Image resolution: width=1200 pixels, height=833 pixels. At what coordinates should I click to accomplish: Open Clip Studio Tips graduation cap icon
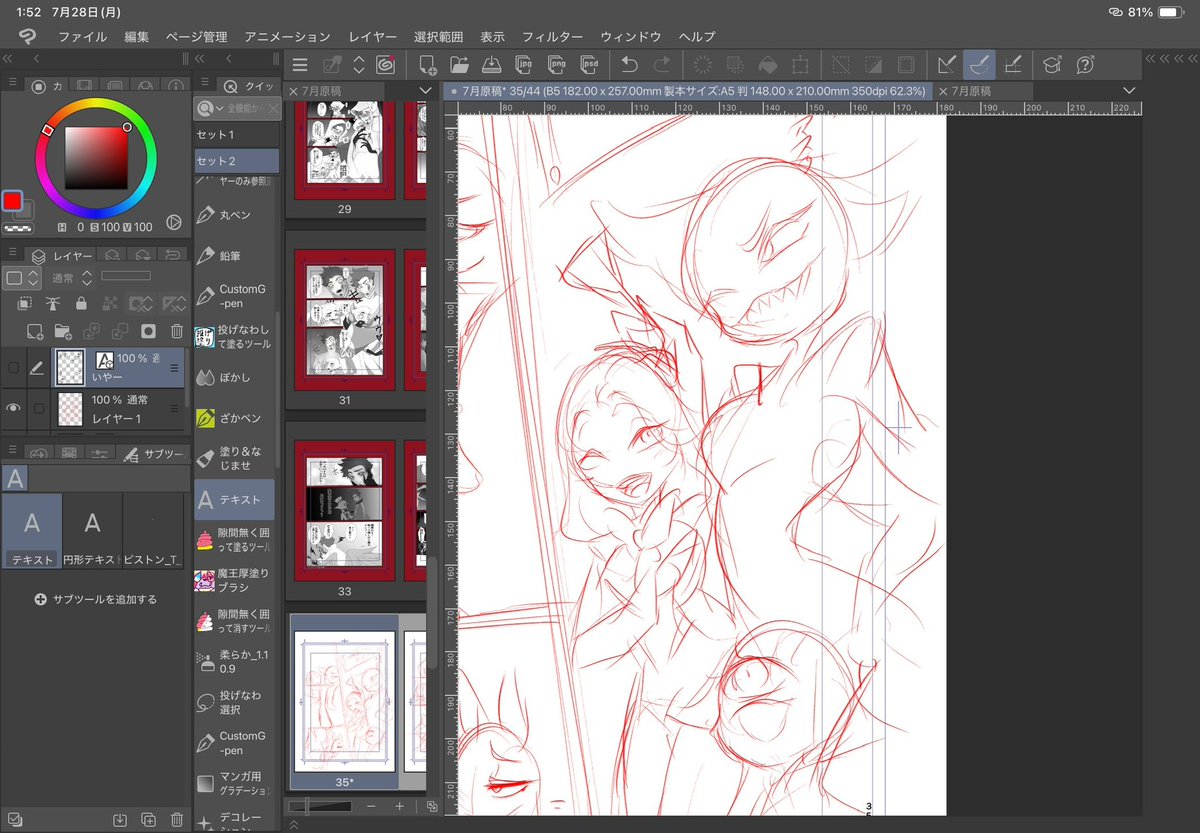(x=1052, y=65)
